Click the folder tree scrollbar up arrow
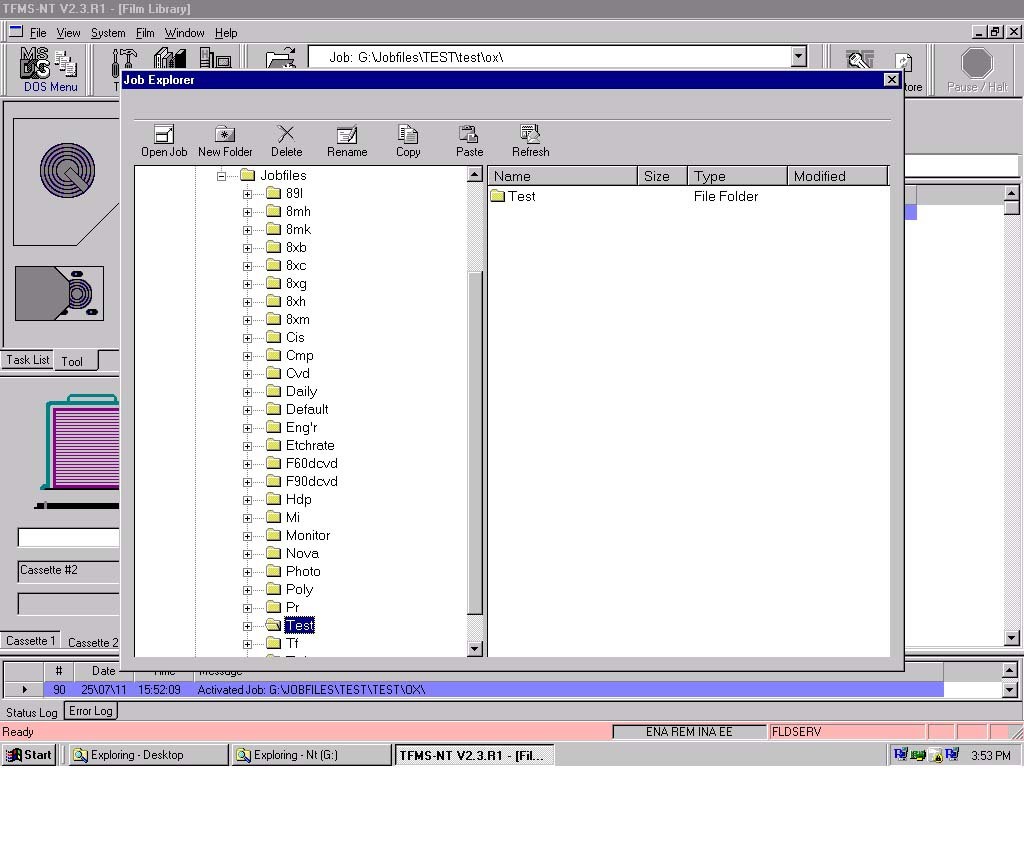 pos(475,174)
